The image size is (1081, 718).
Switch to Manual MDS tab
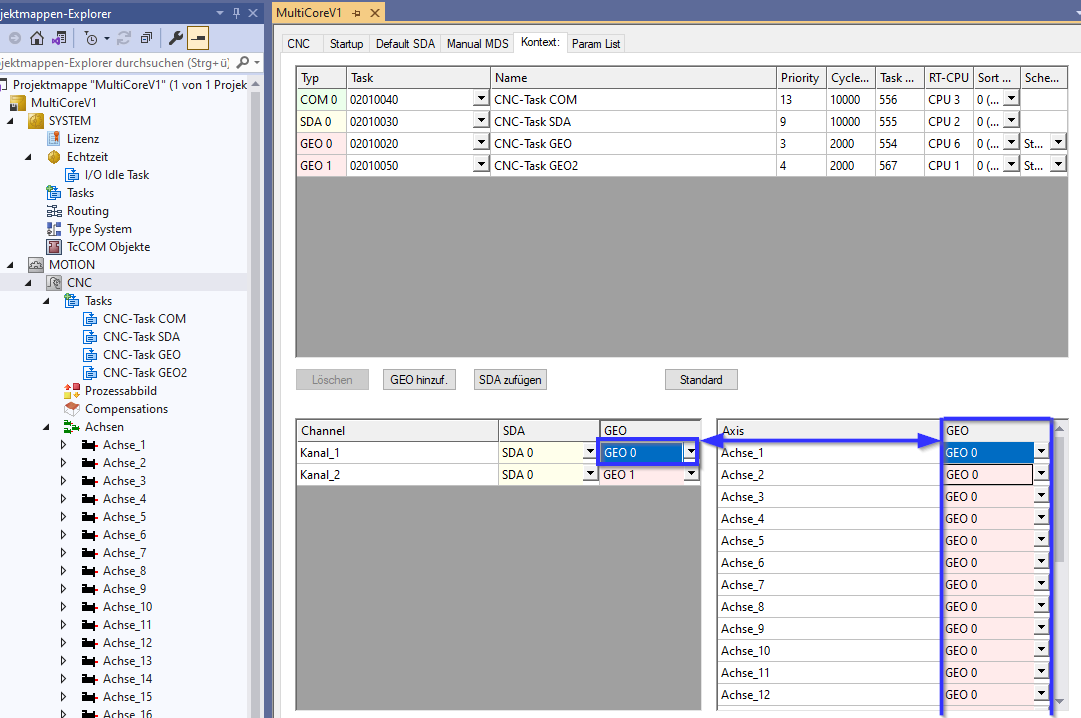point(477,43)
